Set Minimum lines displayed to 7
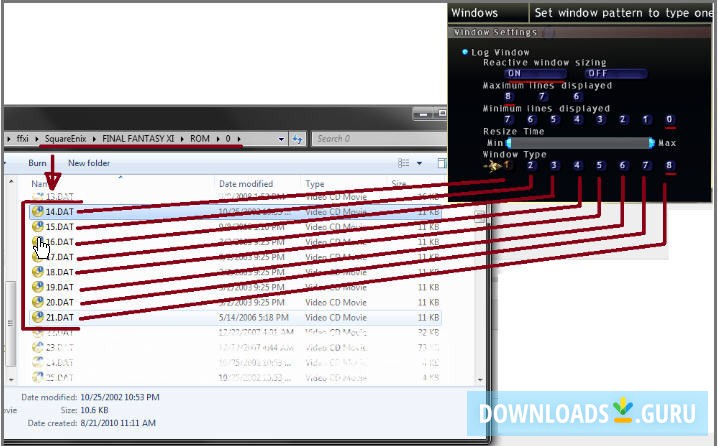Viewport: 718px width, 446px height. click(507, 120)
